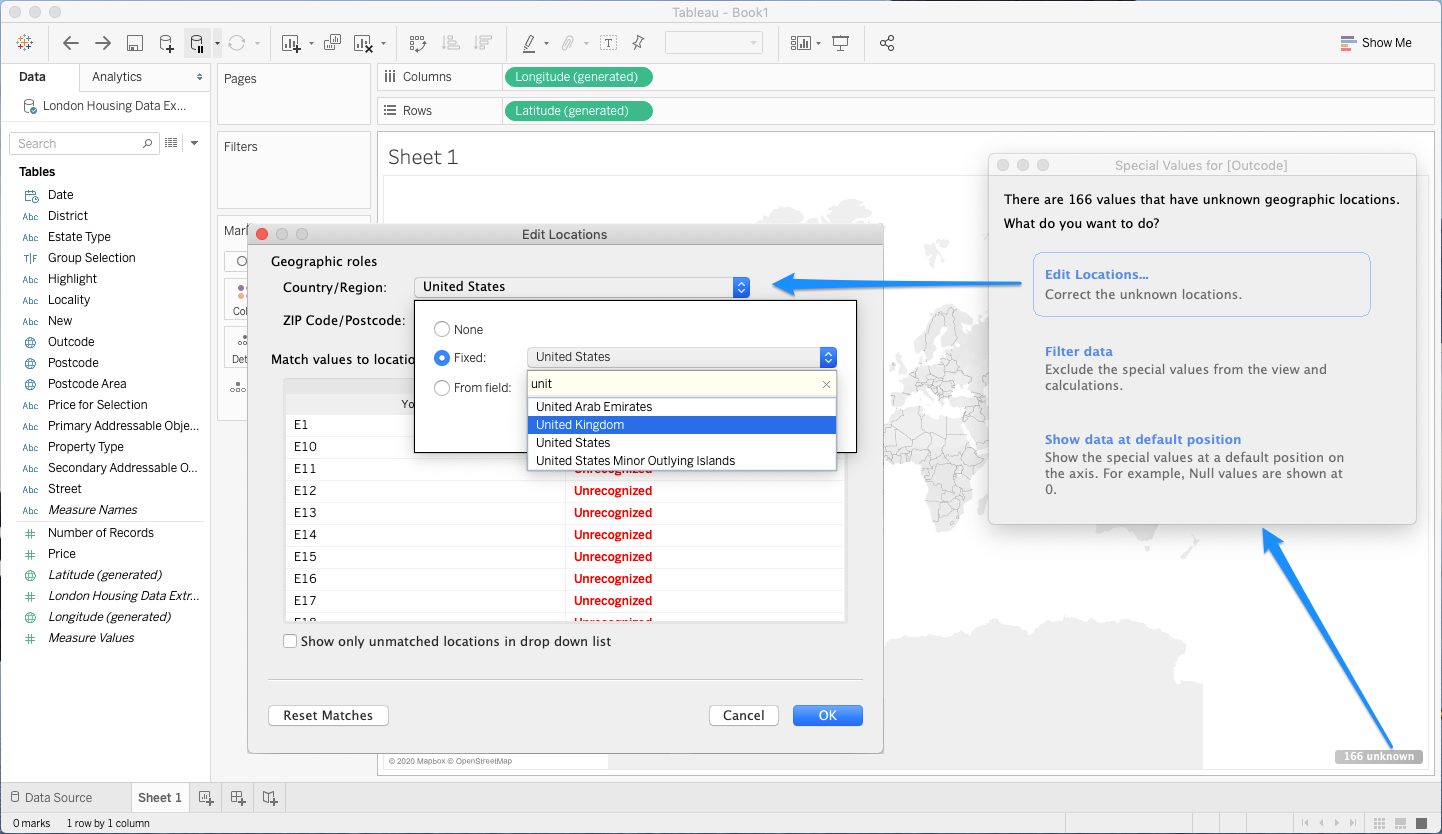Image resolution: width=1442 pixels, height=834 pixels.
Task: Click the Latitude (generated) pill in Rows
Action: pyautogui.click(x=579, y=111)
